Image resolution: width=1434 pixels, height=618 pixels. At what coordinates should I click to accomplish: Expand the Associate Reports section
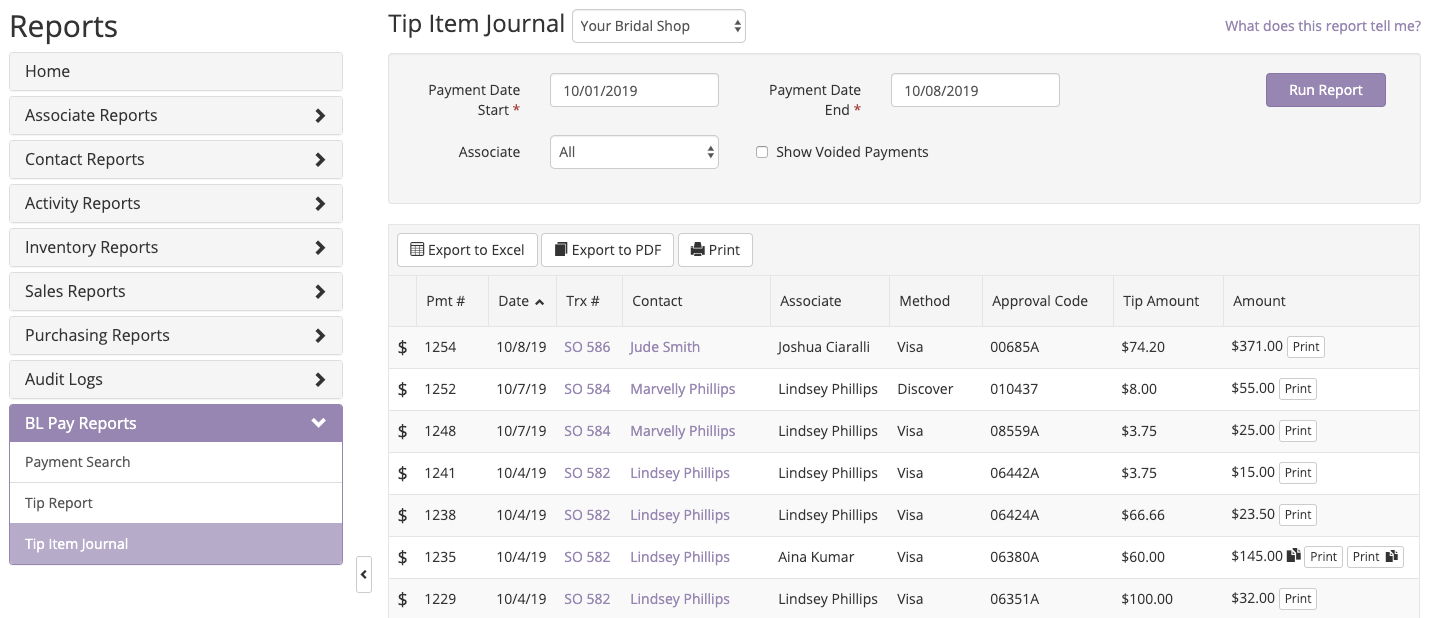pos(176,115)
